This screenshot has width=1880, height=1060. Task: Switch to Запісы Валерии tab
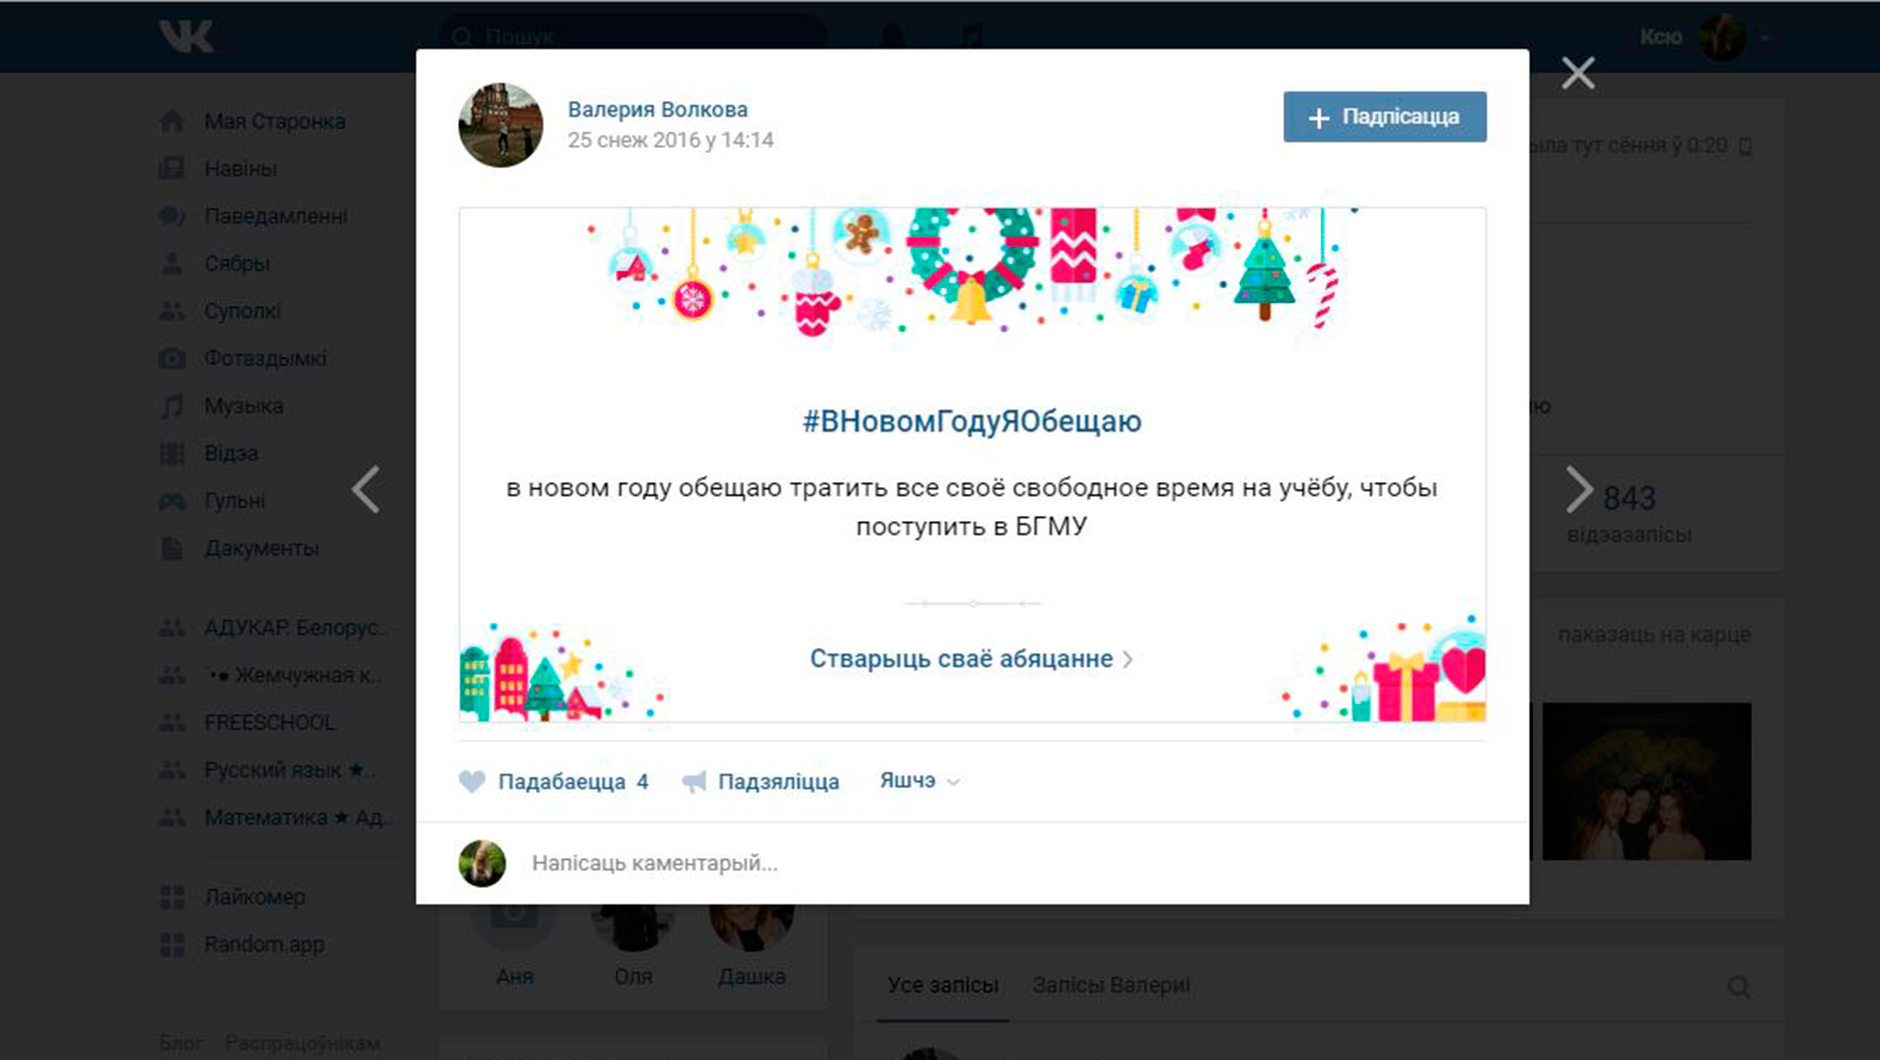1111,985
